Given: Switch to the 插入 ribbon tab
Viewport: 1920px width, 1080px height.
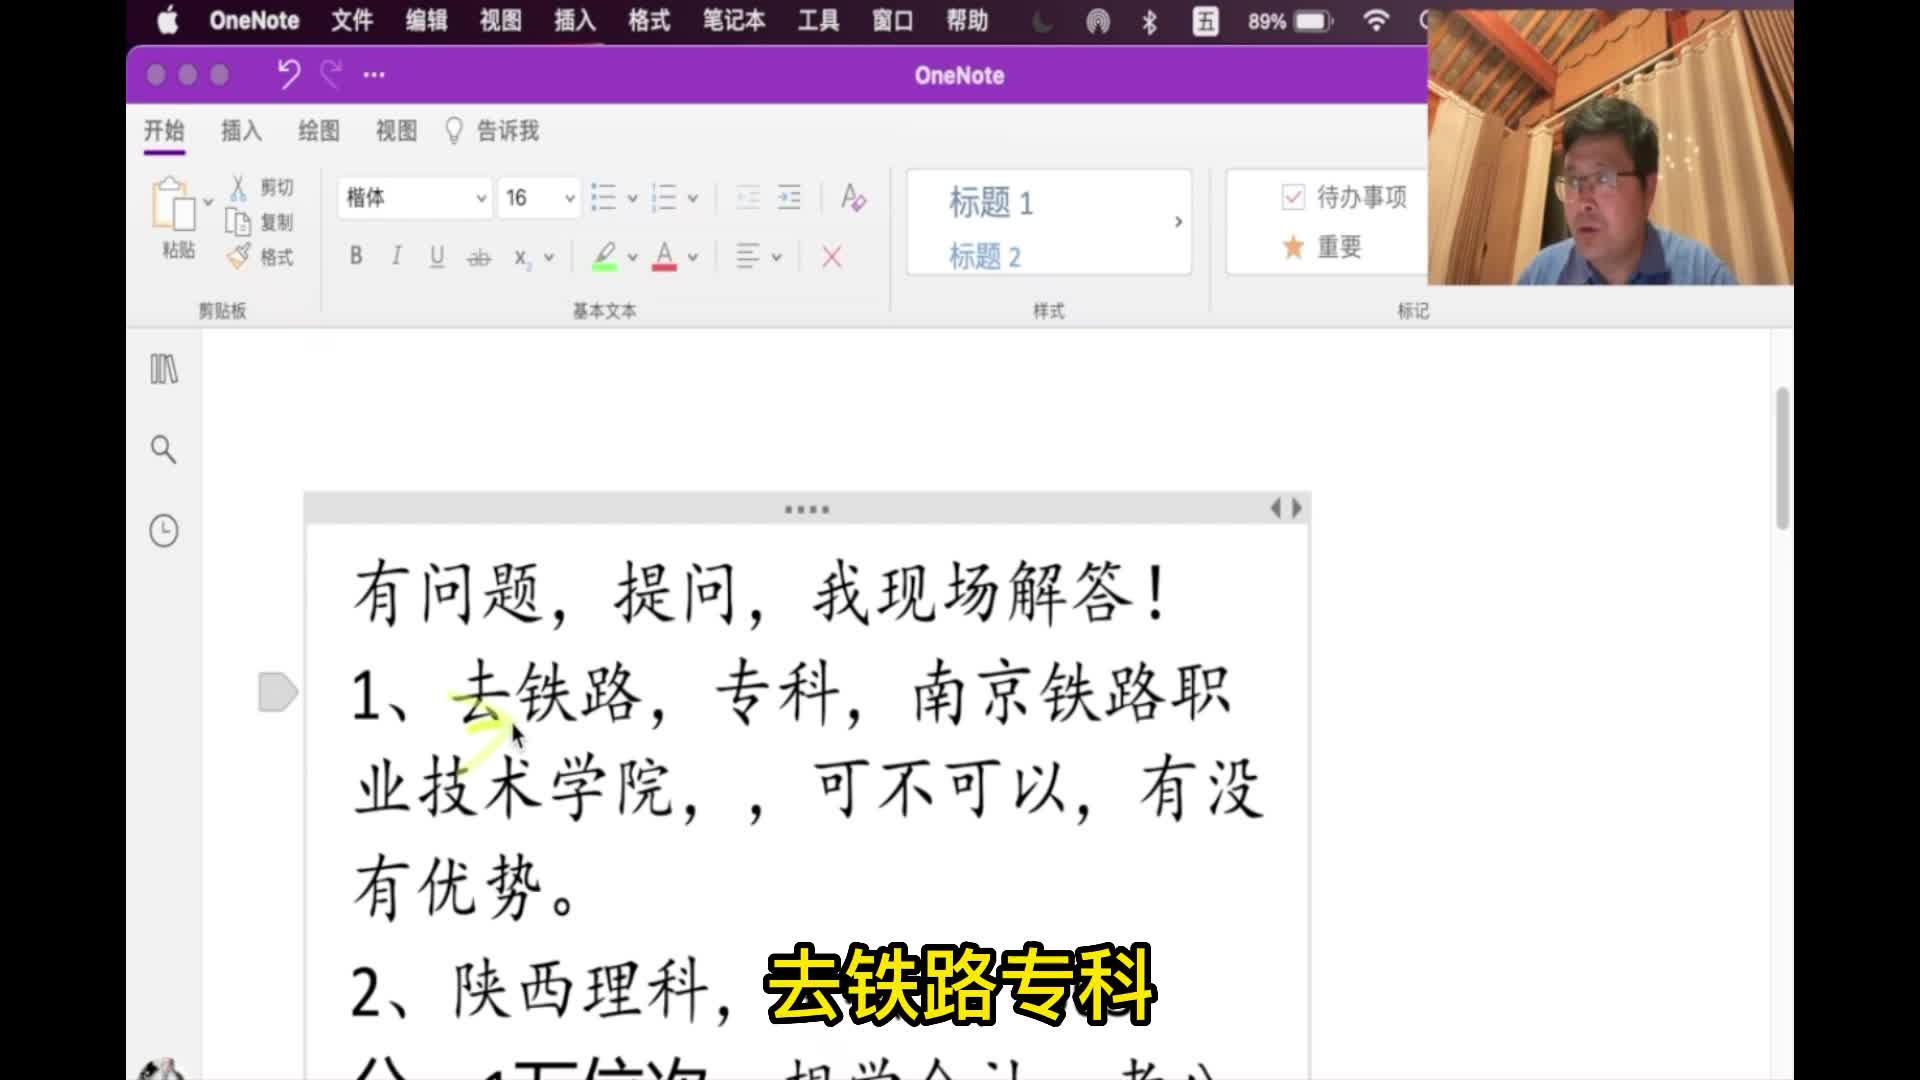Looking at the screenshot, I should click(241, 131).
